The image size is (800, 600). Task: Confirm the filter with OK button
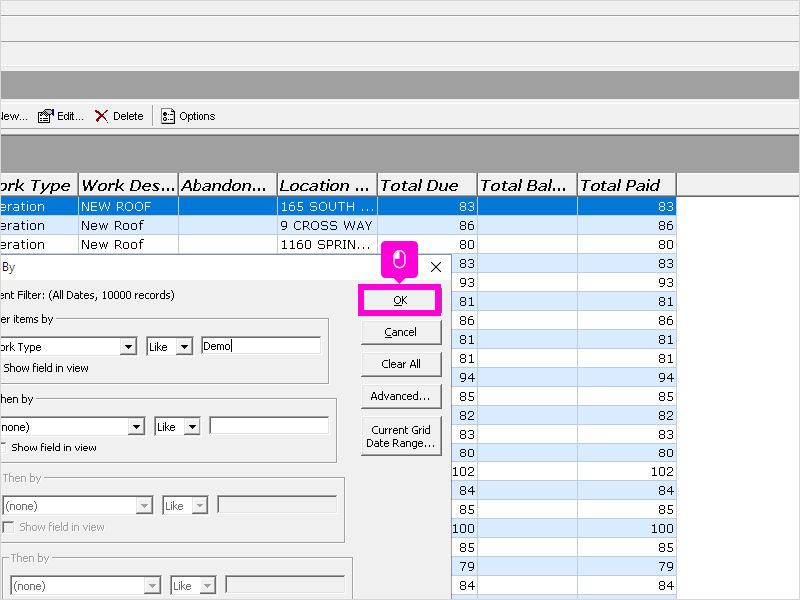click(400, 301)
